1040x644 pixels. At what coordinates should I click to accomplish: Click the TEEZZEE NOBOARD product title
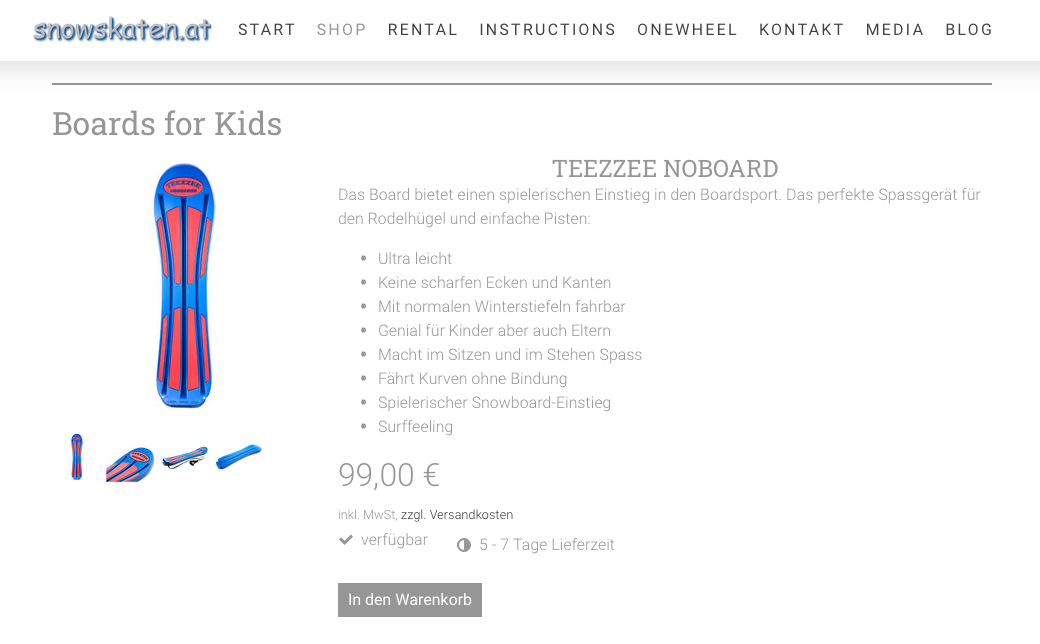pyautogui.click(x=665, y=169)
